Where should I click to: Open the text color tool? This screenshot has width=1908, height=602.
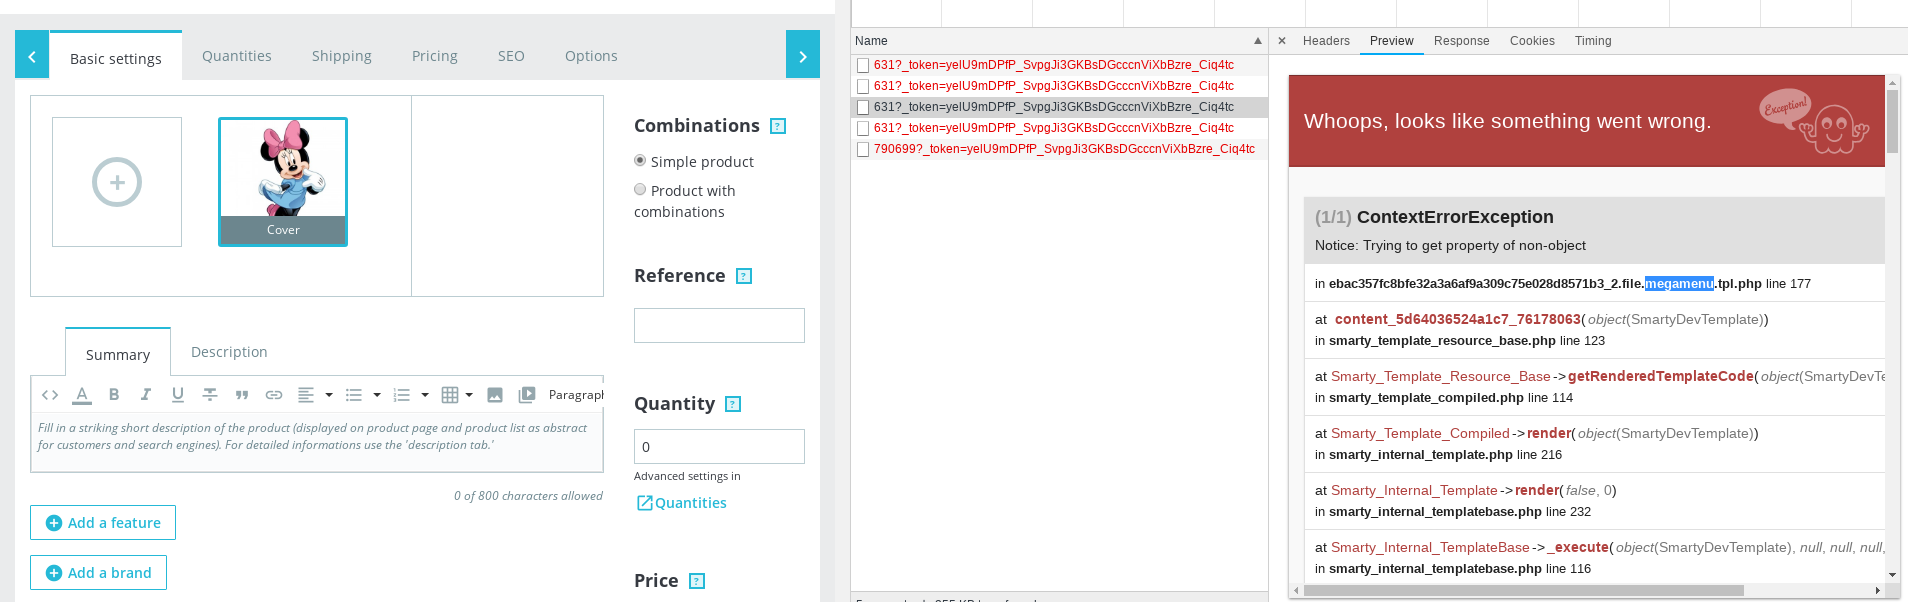coord(82,395)
